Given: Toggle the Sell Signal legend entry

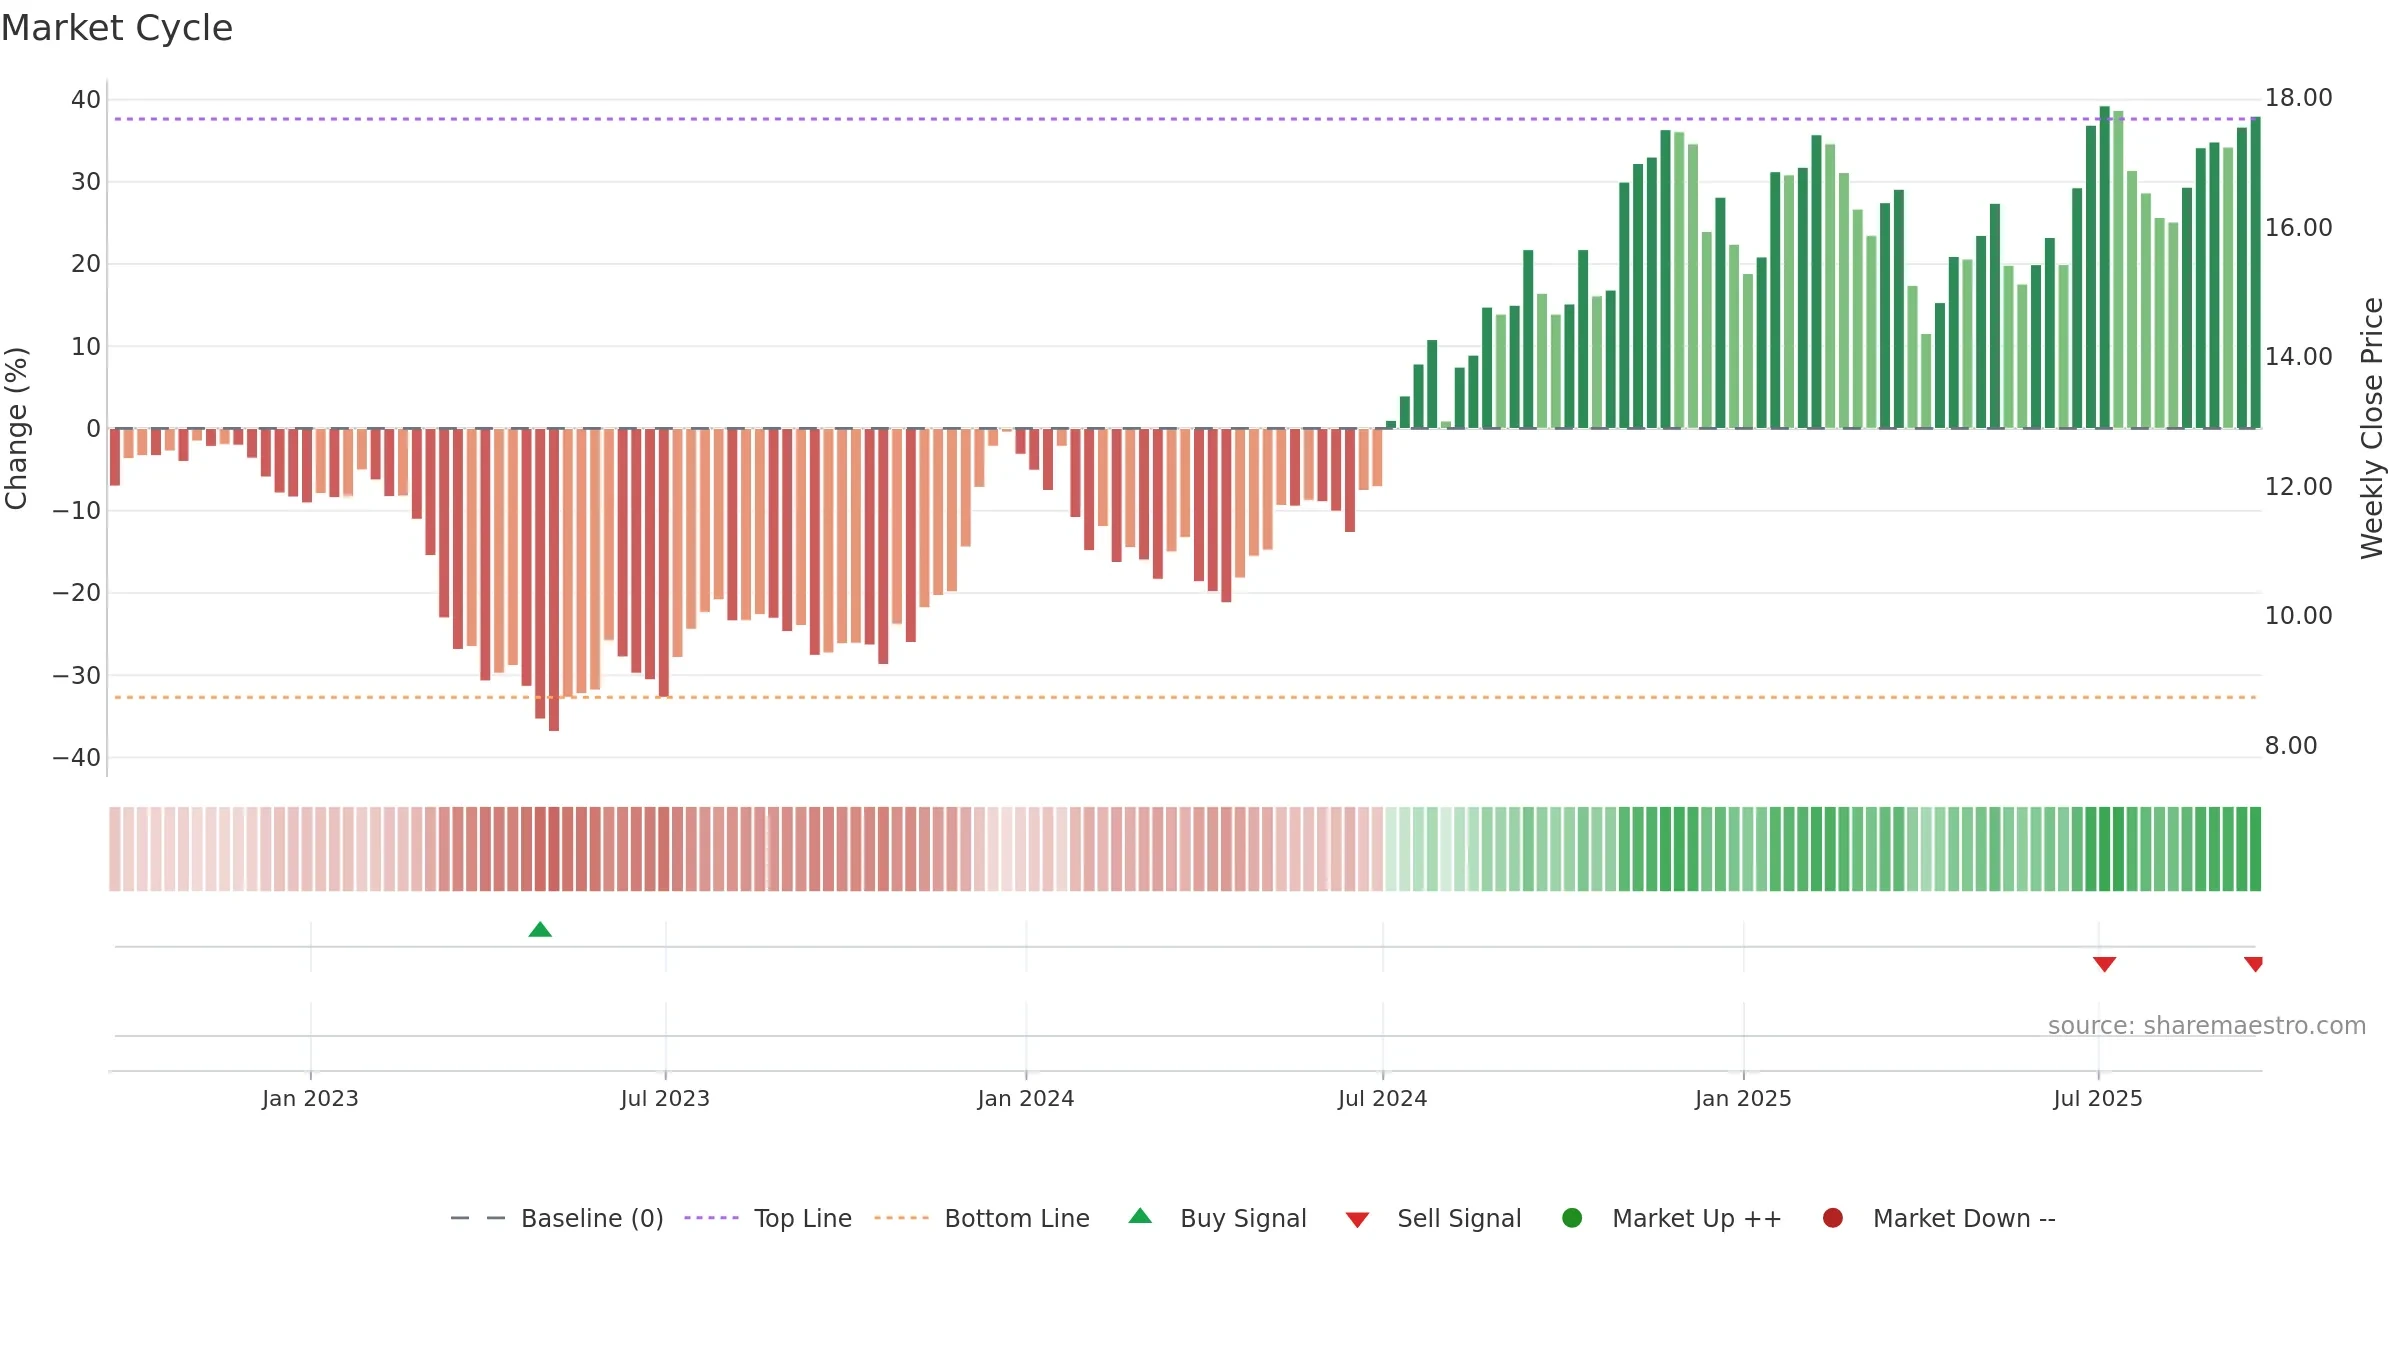Looking at the screenshot, I should point(1433,1218).
